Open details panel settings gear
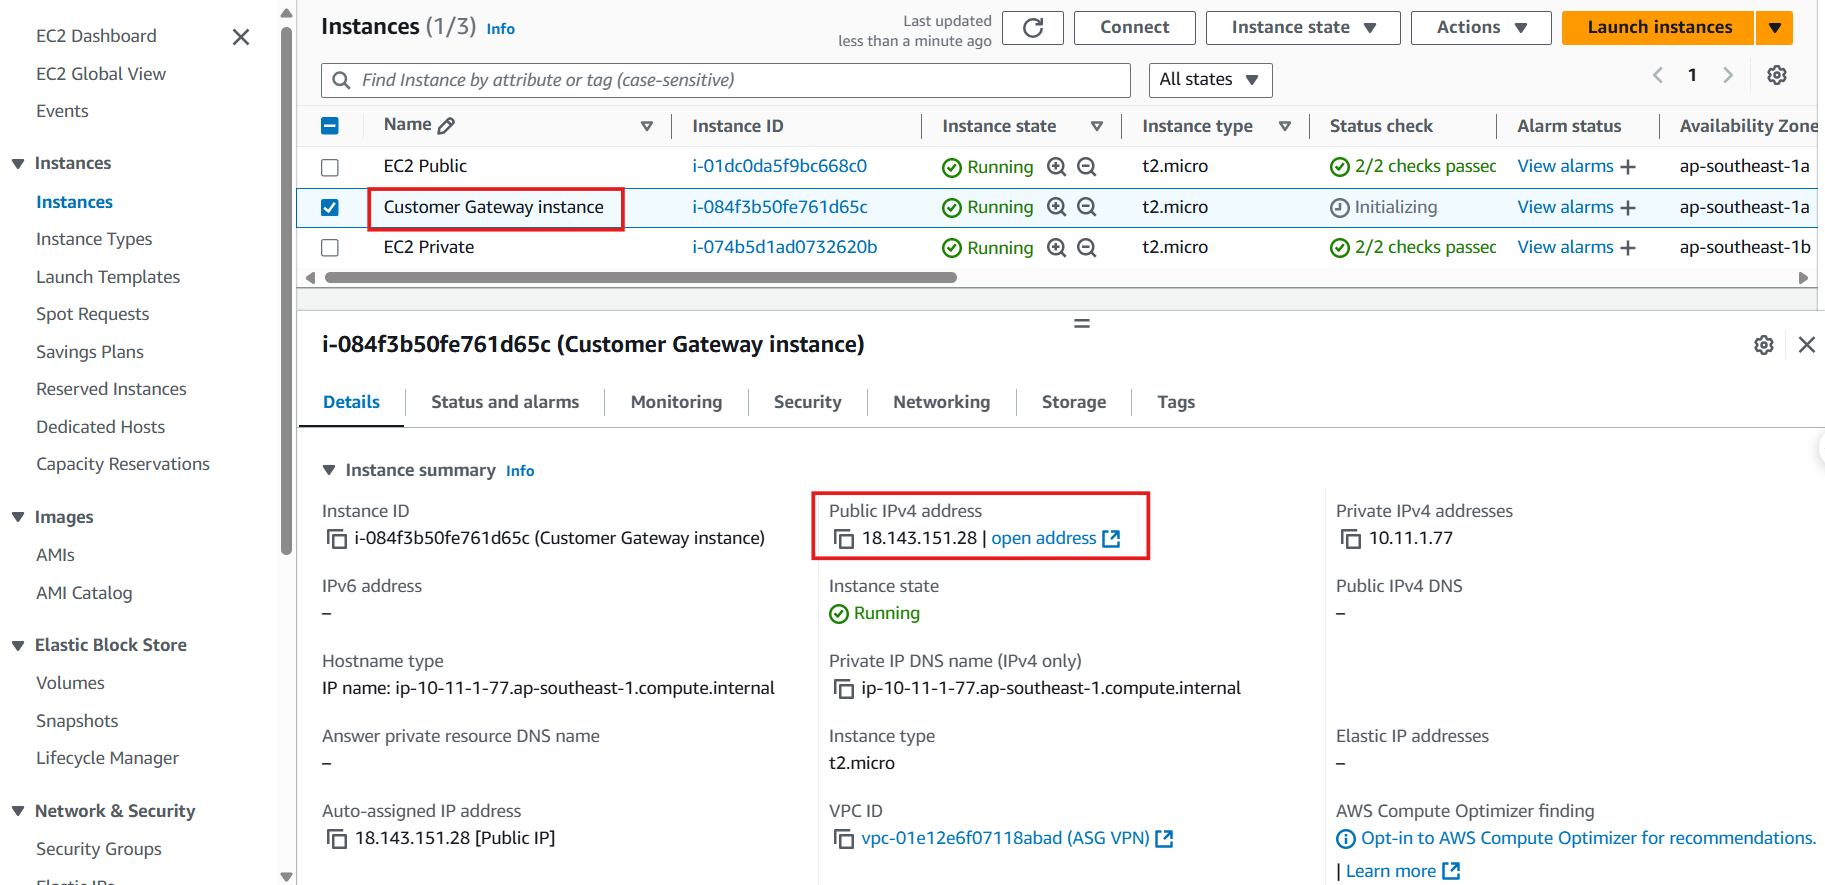Screen dimensions: 1825x885 tap(1764, 345)
